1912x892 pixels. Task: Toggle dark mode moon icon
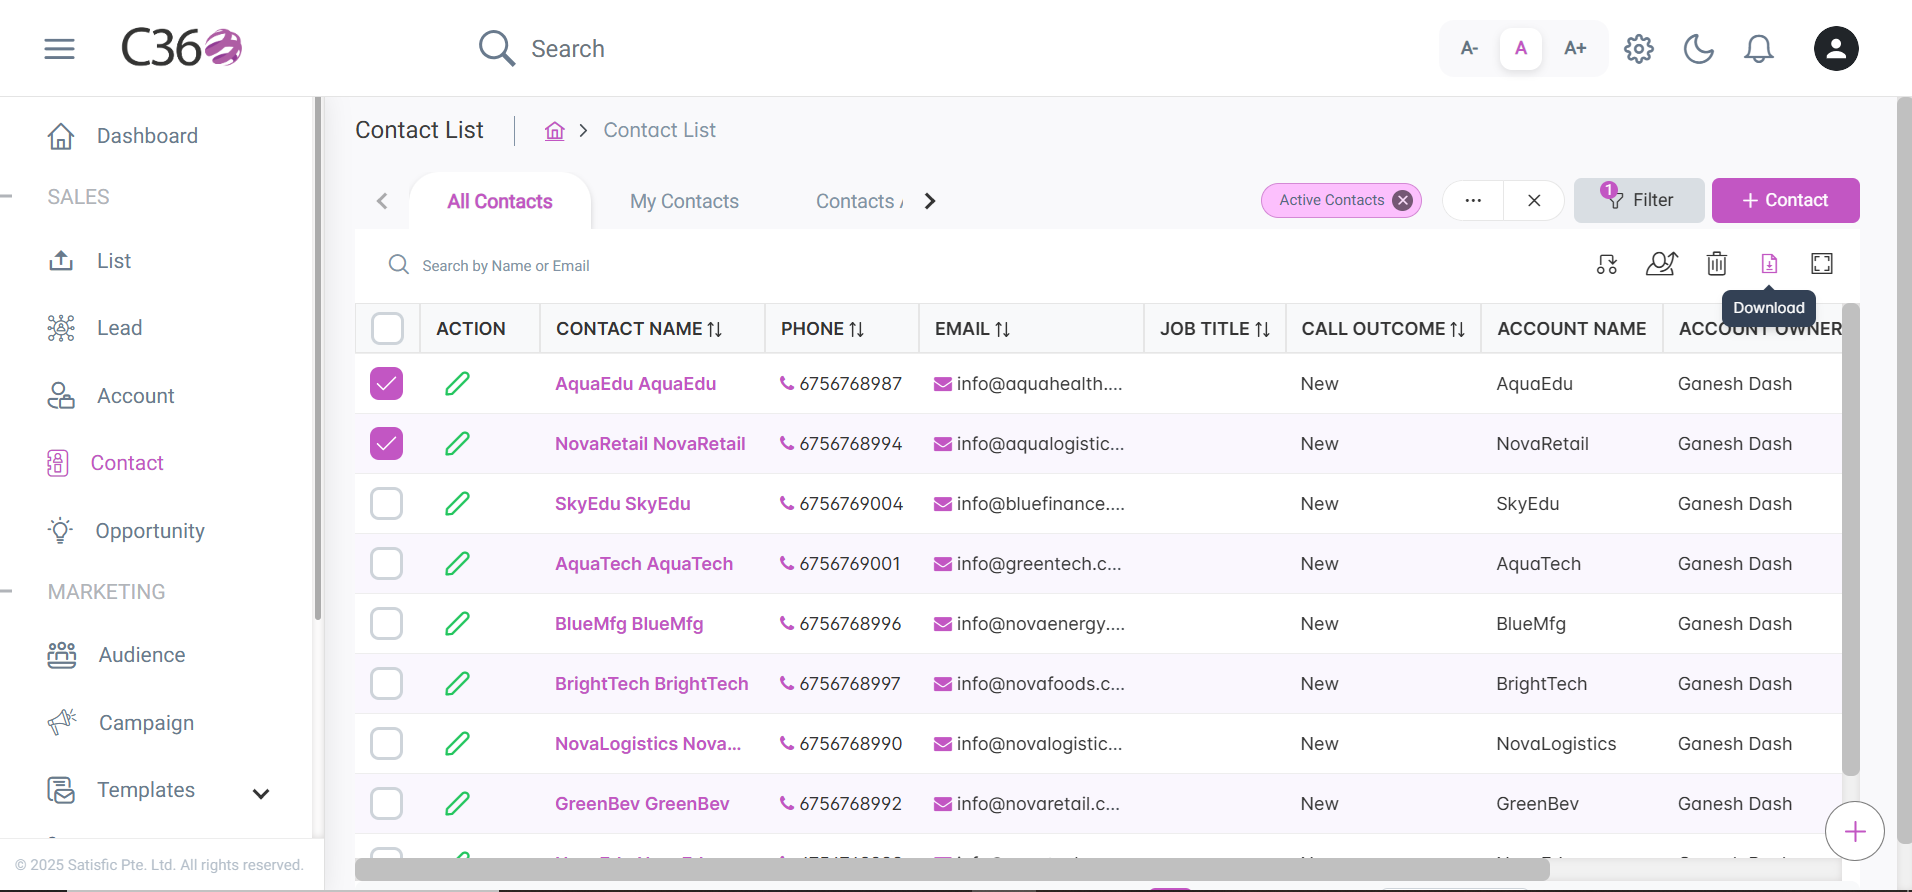(x=1699, y=48)
